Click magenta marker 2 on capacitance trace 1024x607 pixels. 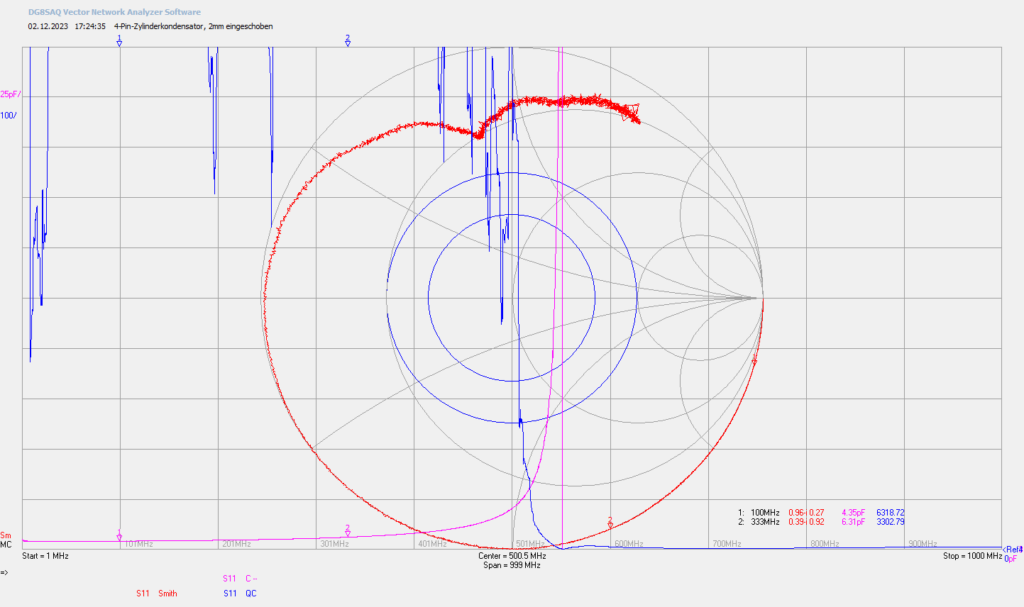347,531
